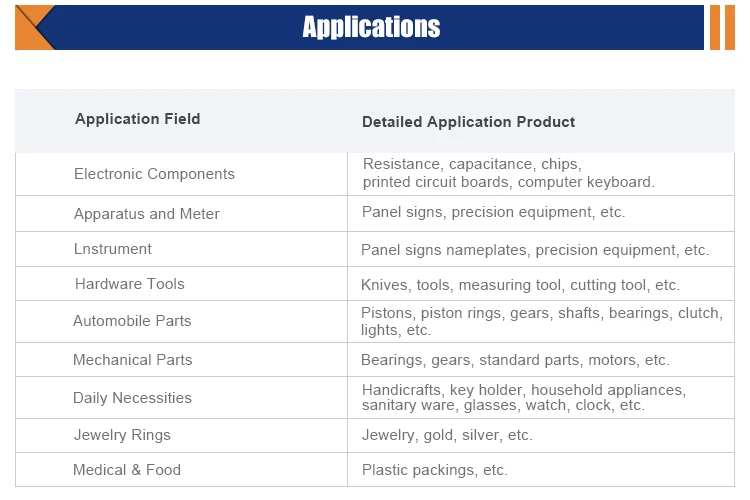Click the Electronic Components row label

click(154, 174)
